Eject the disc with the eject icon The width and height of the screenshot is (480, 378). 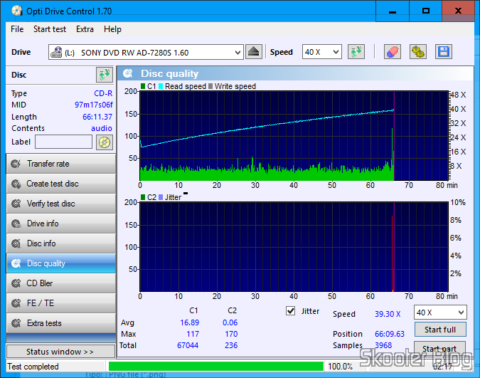pyautogui.click(x=254, y=52)
